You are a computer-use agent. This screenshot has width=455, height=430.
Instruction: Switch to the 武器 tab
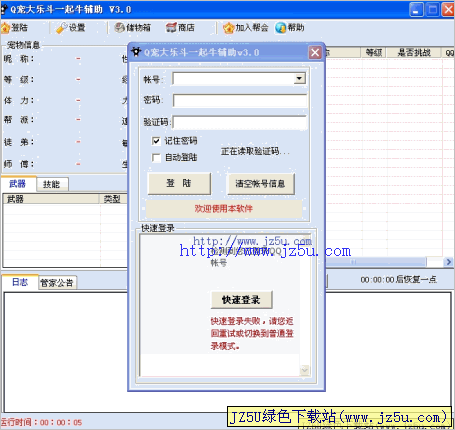pos(18,184)
